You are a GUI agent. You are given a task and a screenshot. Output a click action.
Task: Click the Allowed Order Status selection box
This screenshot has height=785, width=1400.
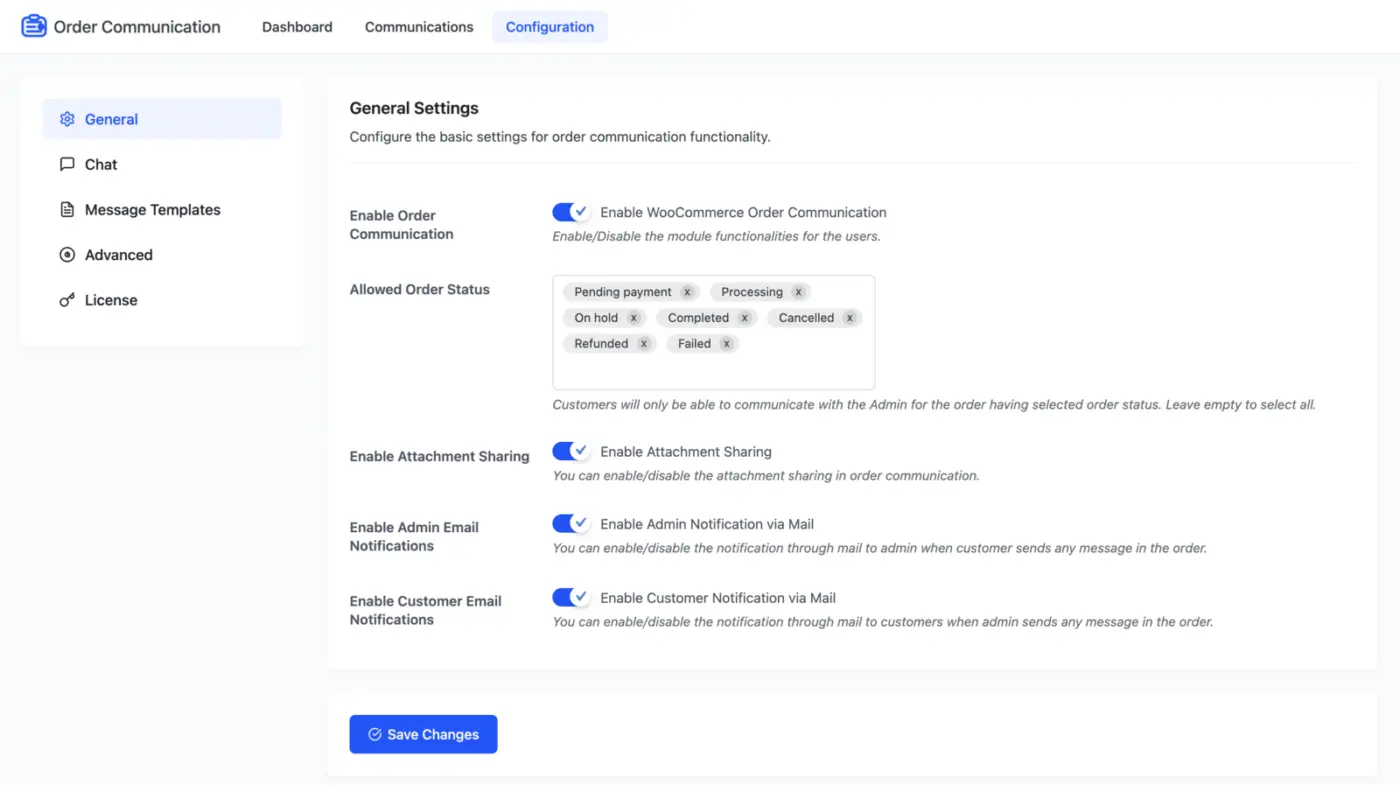(713, 370)
